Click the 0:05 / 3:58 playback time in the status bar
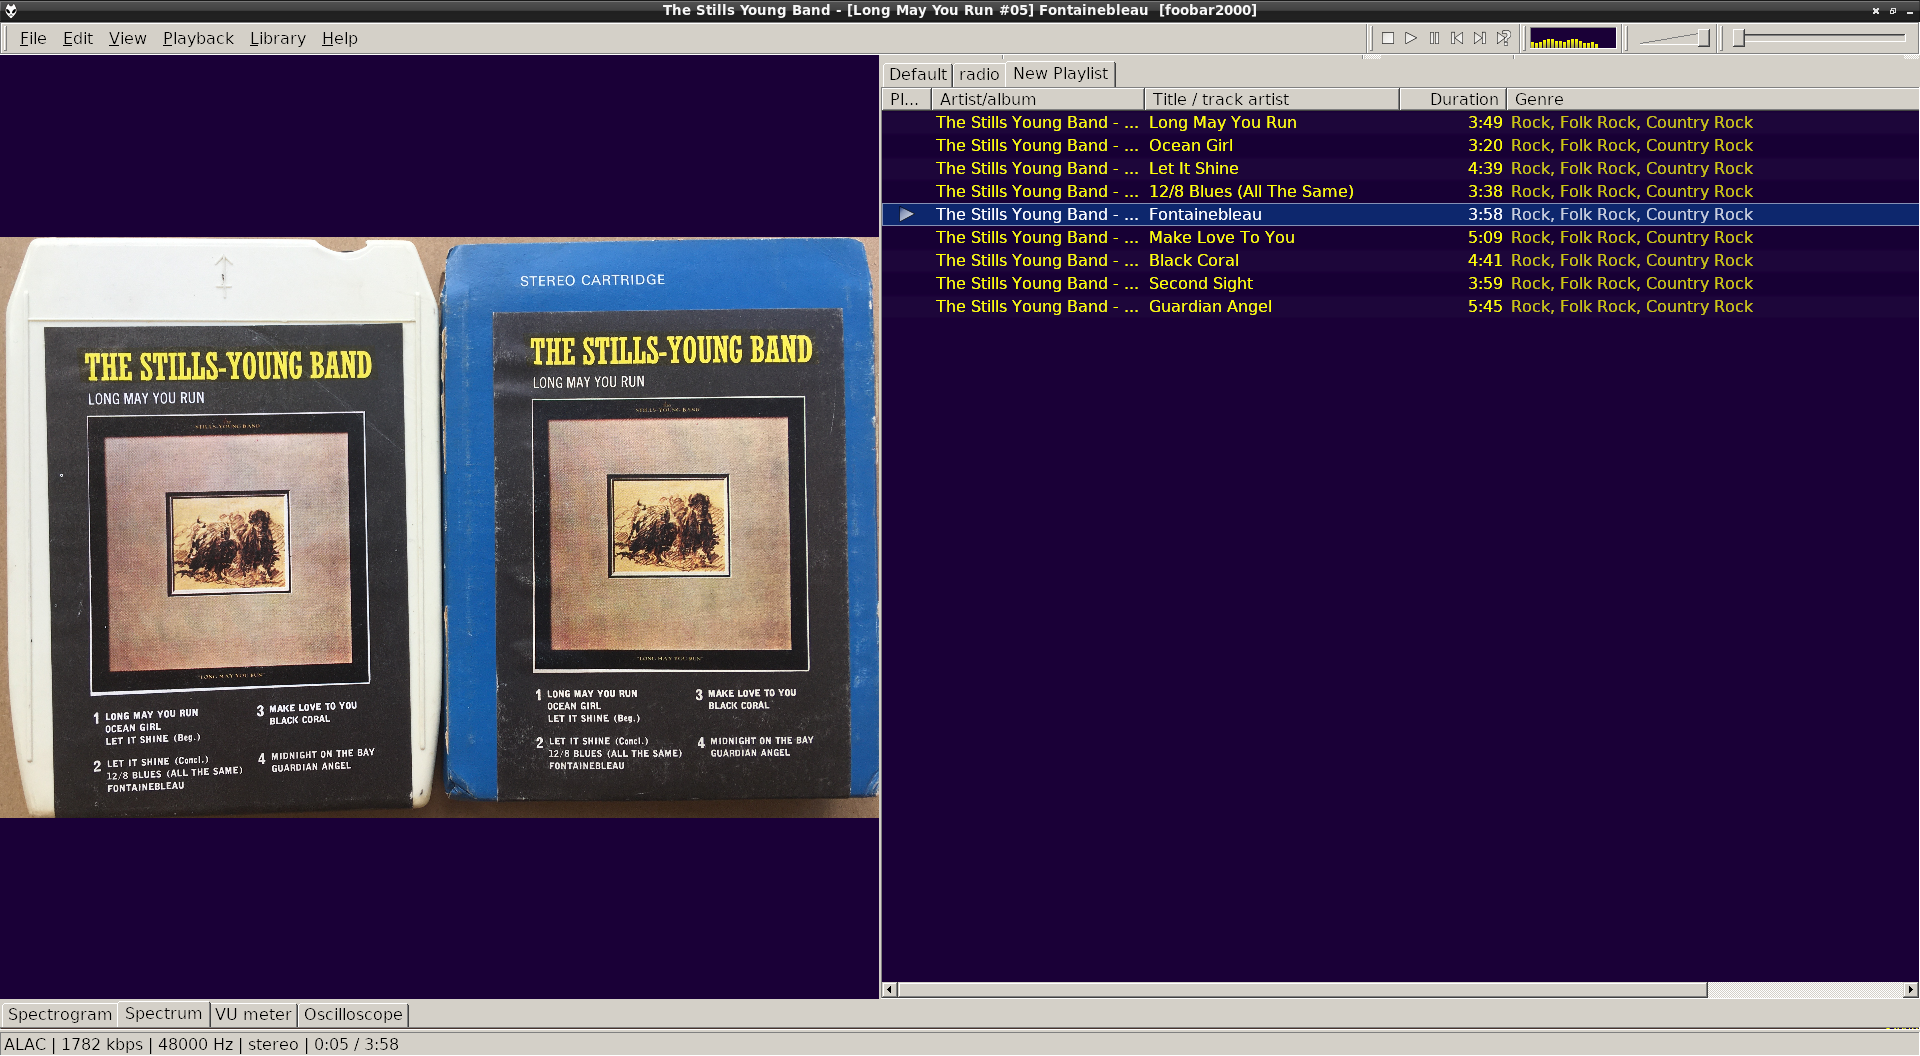Image resolution: width=1920 pixels, height=1056 pixels. pyautogui.click(x=356, y=1044)
